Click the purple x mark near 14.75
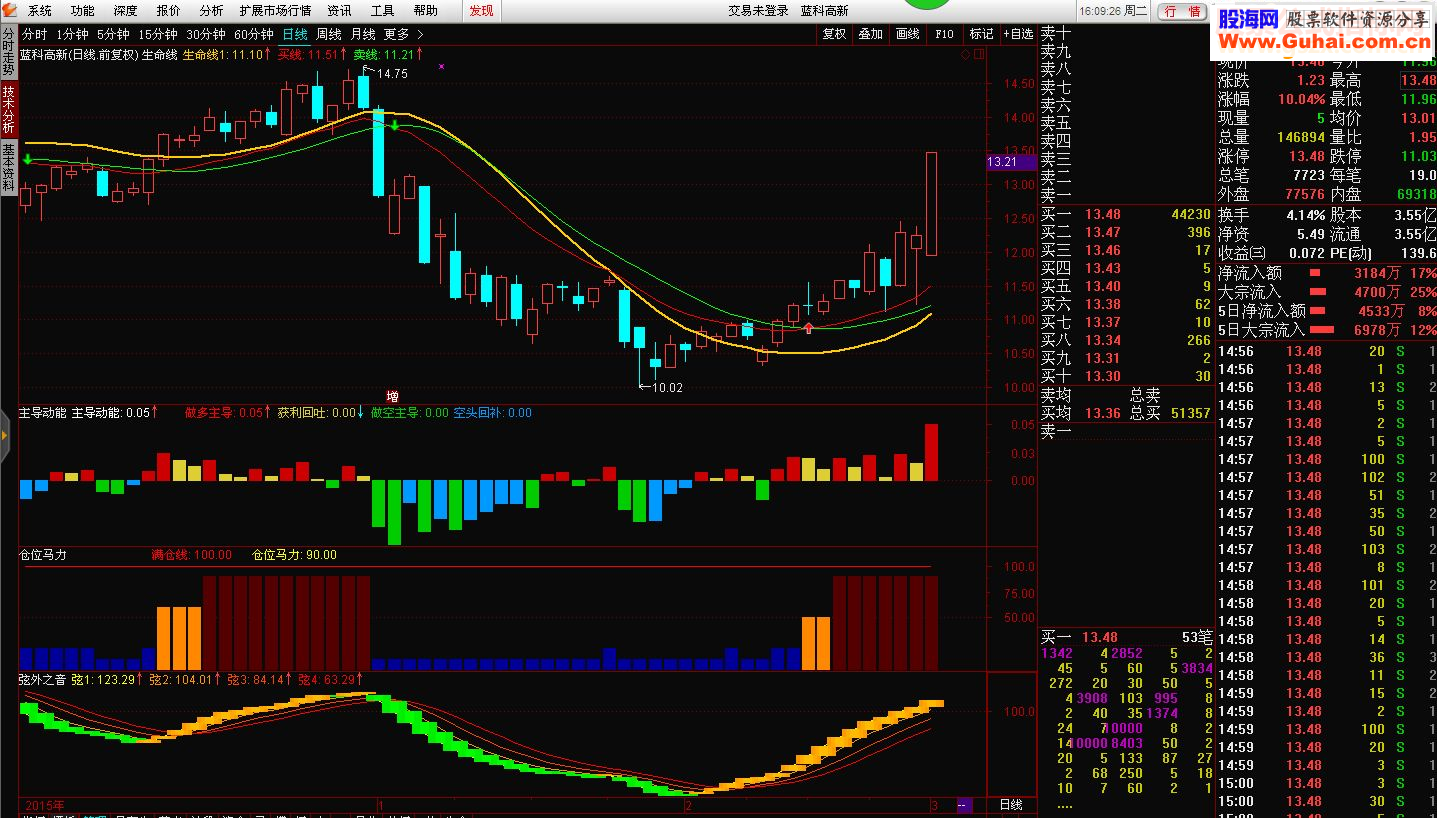This screenshot has height=818, width=1437. pos(442,66)
